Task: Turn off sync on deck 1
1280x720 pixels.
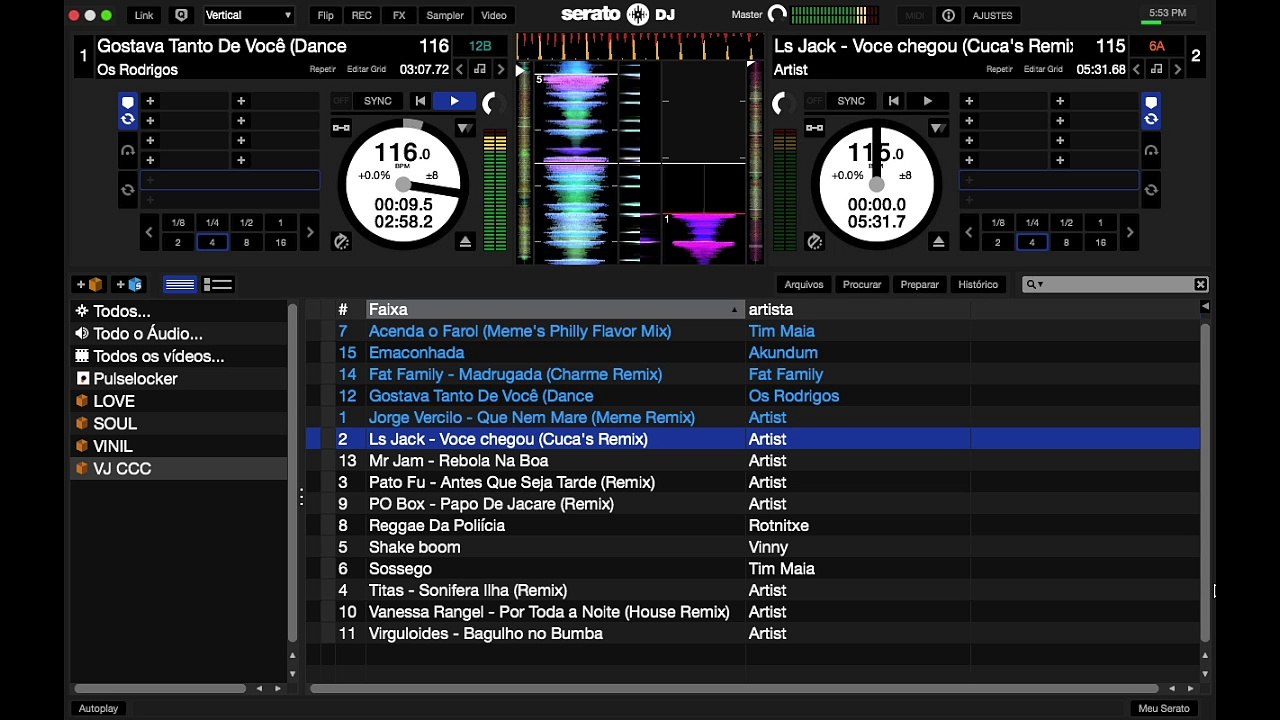Action: (x=341, y=101)
